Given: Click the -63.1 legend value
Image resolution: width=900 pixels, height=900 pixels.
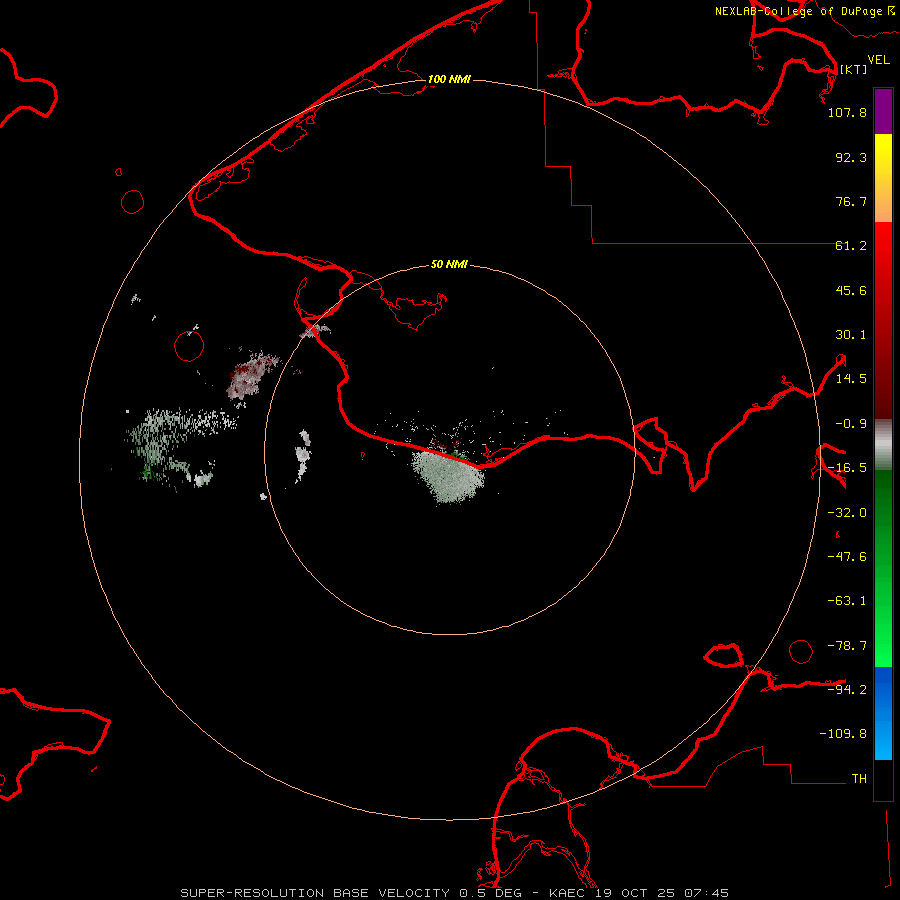Looking at the screenshot, I should [847, 601].
